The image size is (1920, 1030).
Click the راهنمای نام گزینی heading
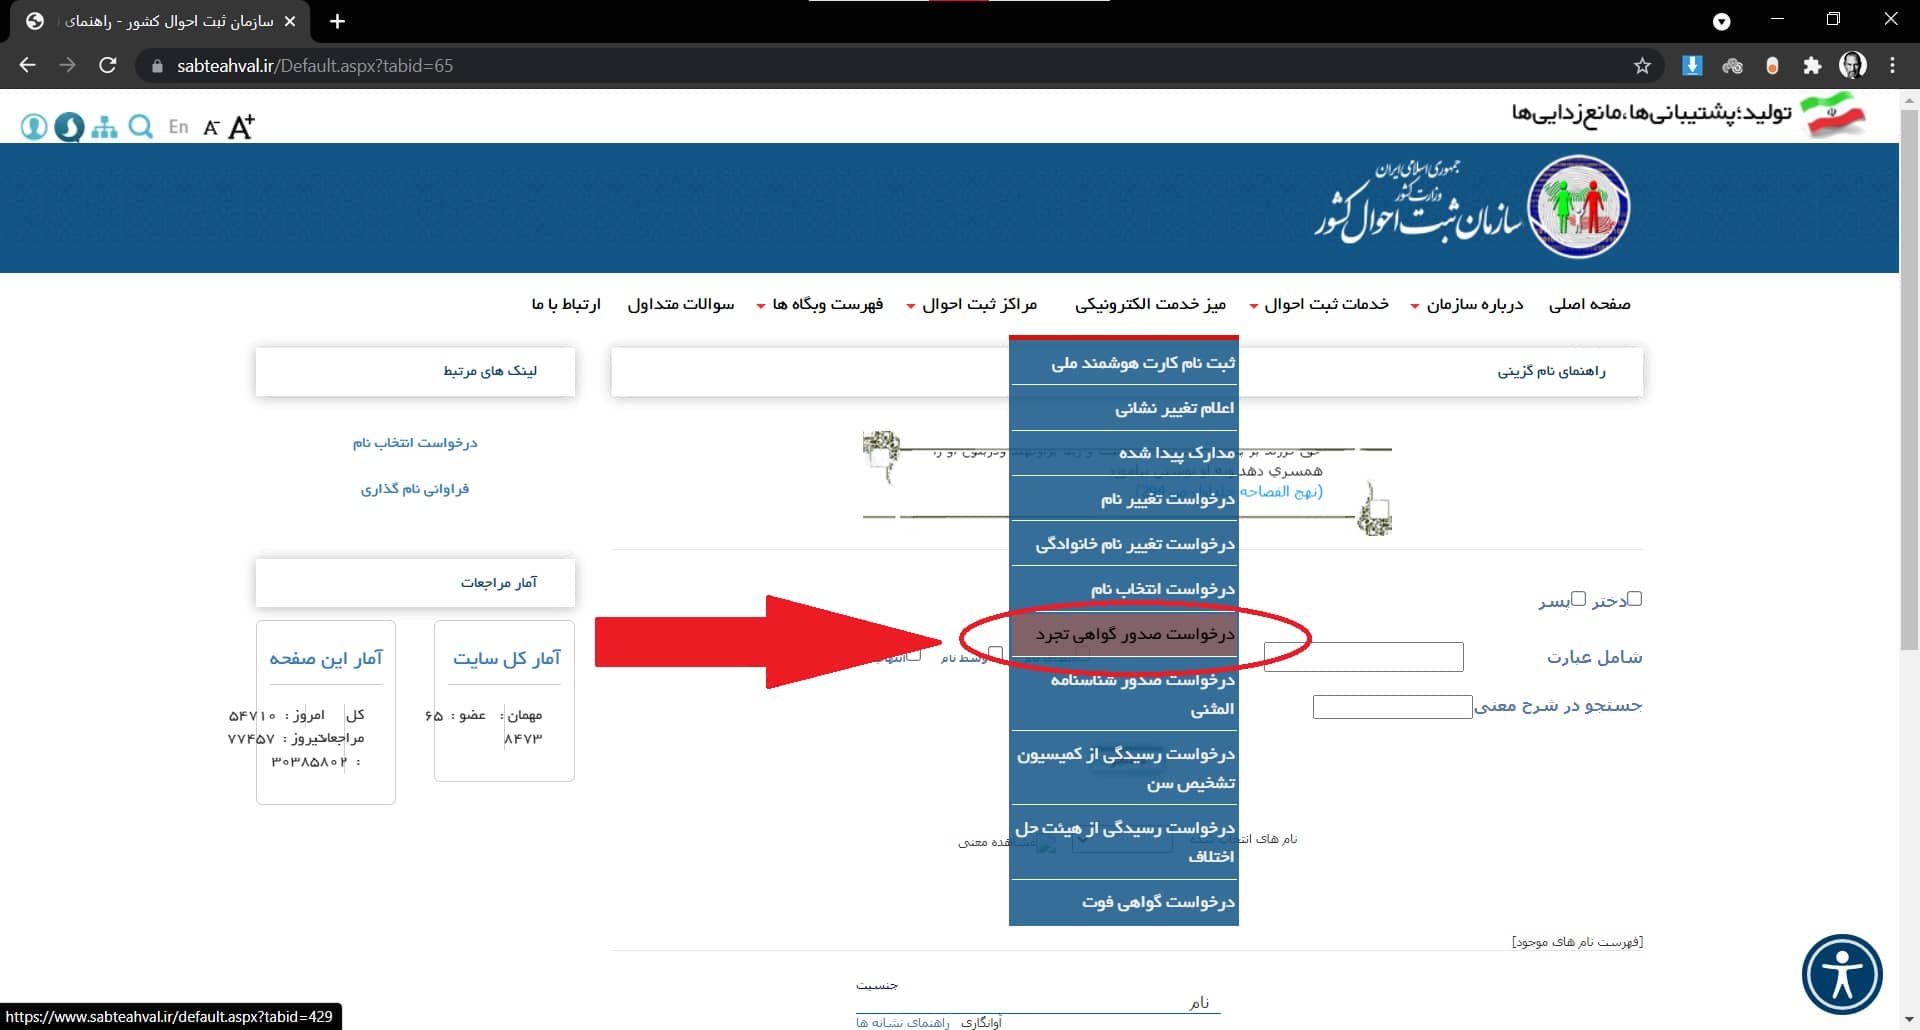(1551, 371)
